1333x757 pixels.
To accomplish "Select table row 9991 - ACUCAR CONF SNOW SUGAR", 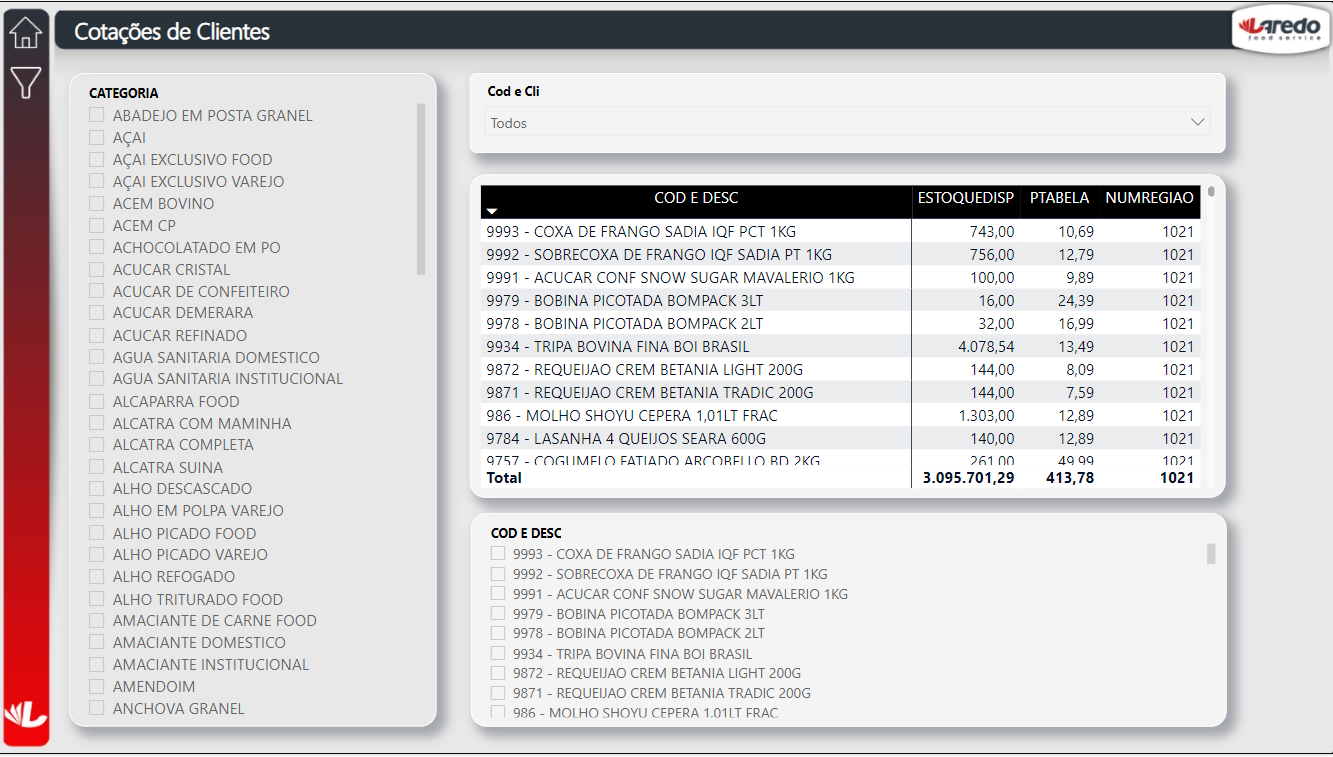I will click(x=840, y=277).
